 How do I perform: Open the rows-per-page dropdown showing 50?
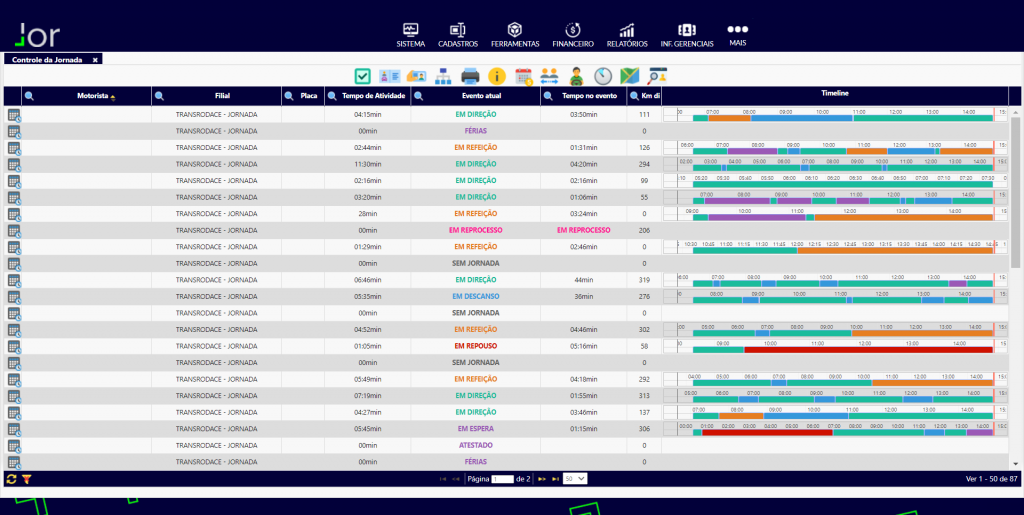pyautogui.click(x=575, y=478)
